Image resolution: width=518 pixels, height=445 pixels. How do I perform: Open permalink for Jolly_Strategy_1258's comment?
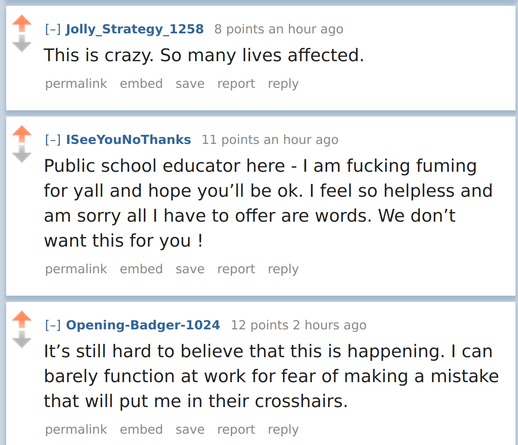pyautogui.click(x=76, y=84)
